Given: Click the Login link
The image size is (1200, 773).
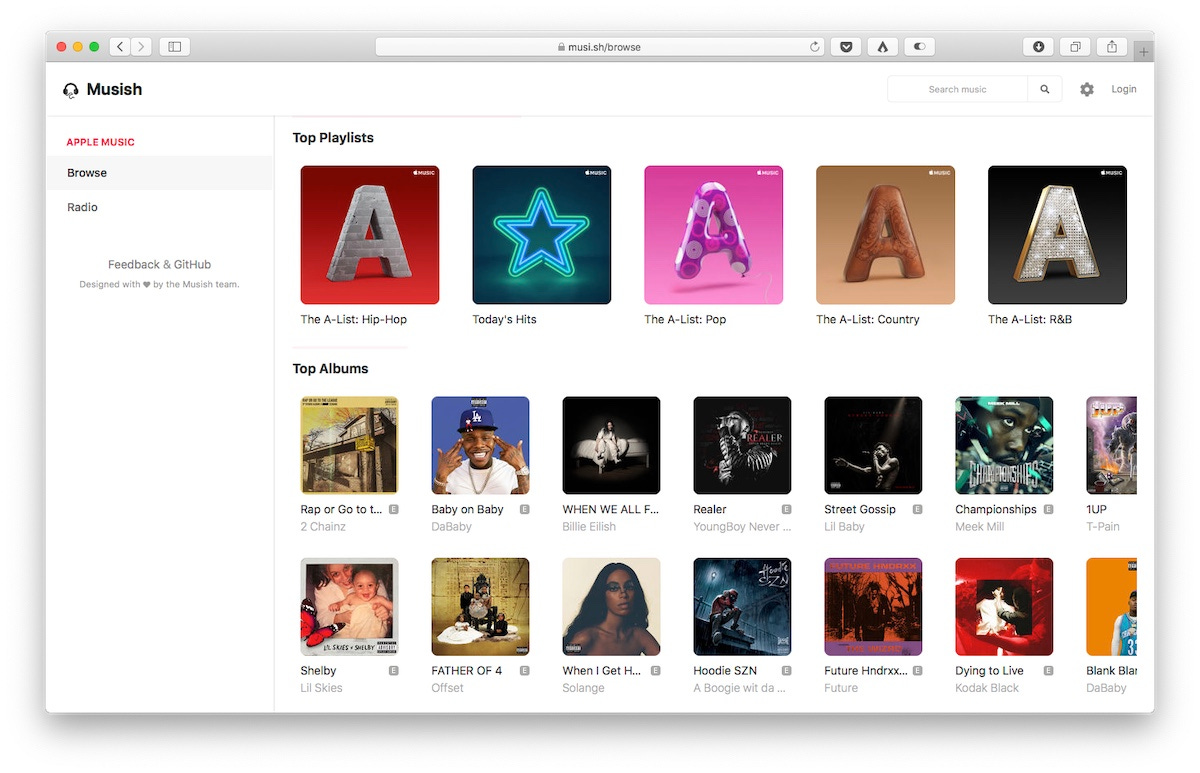Looking at the screenshot, I should tap(1124, 89).
